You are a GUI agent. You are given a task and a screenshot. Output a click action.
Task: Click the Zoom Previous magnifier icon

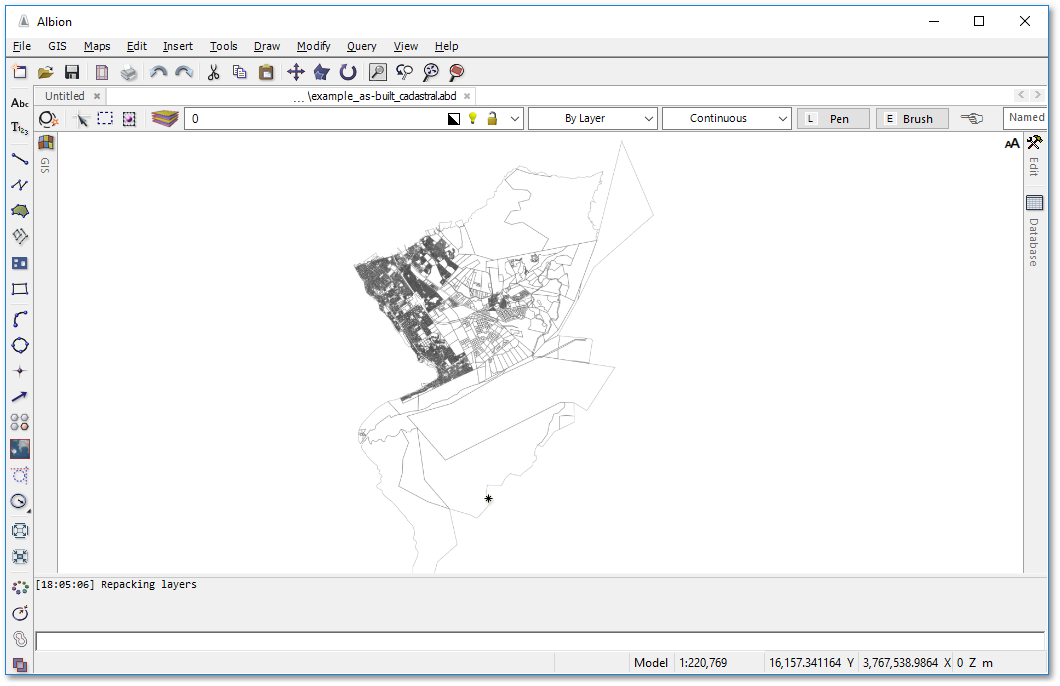pos(404,72)
